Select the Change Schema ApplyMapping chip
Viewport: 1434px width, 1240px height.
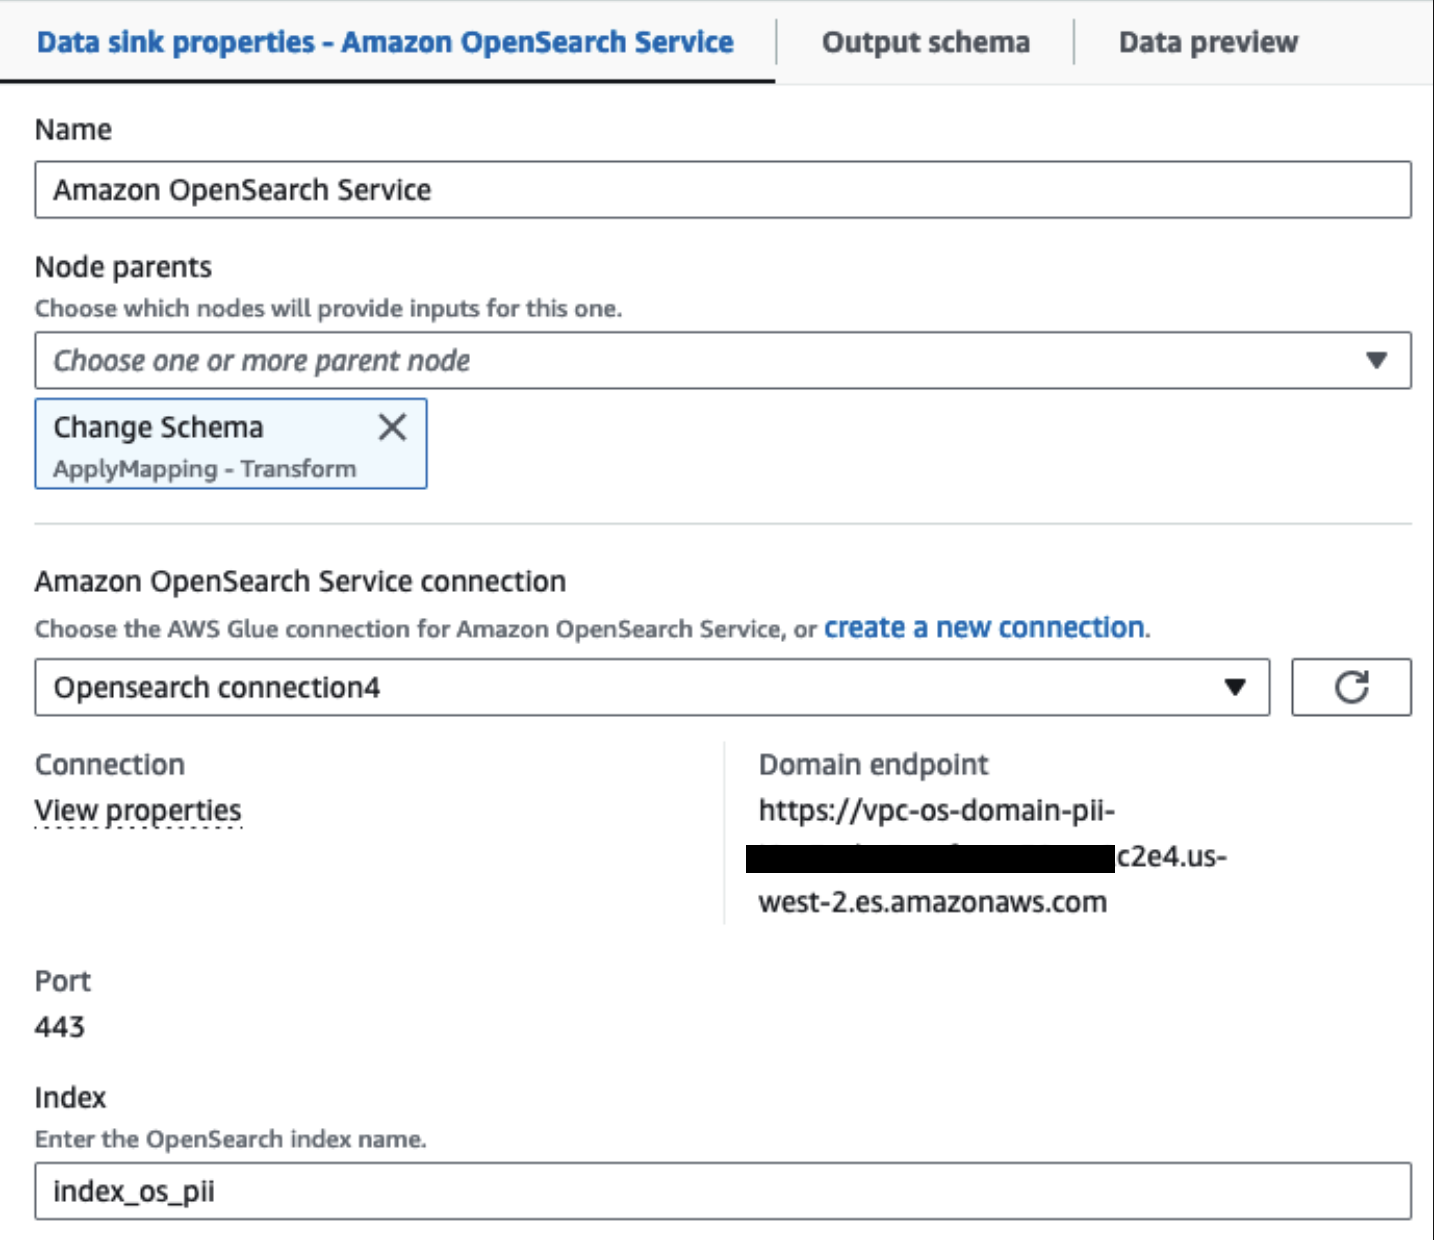tap(200, 445)
